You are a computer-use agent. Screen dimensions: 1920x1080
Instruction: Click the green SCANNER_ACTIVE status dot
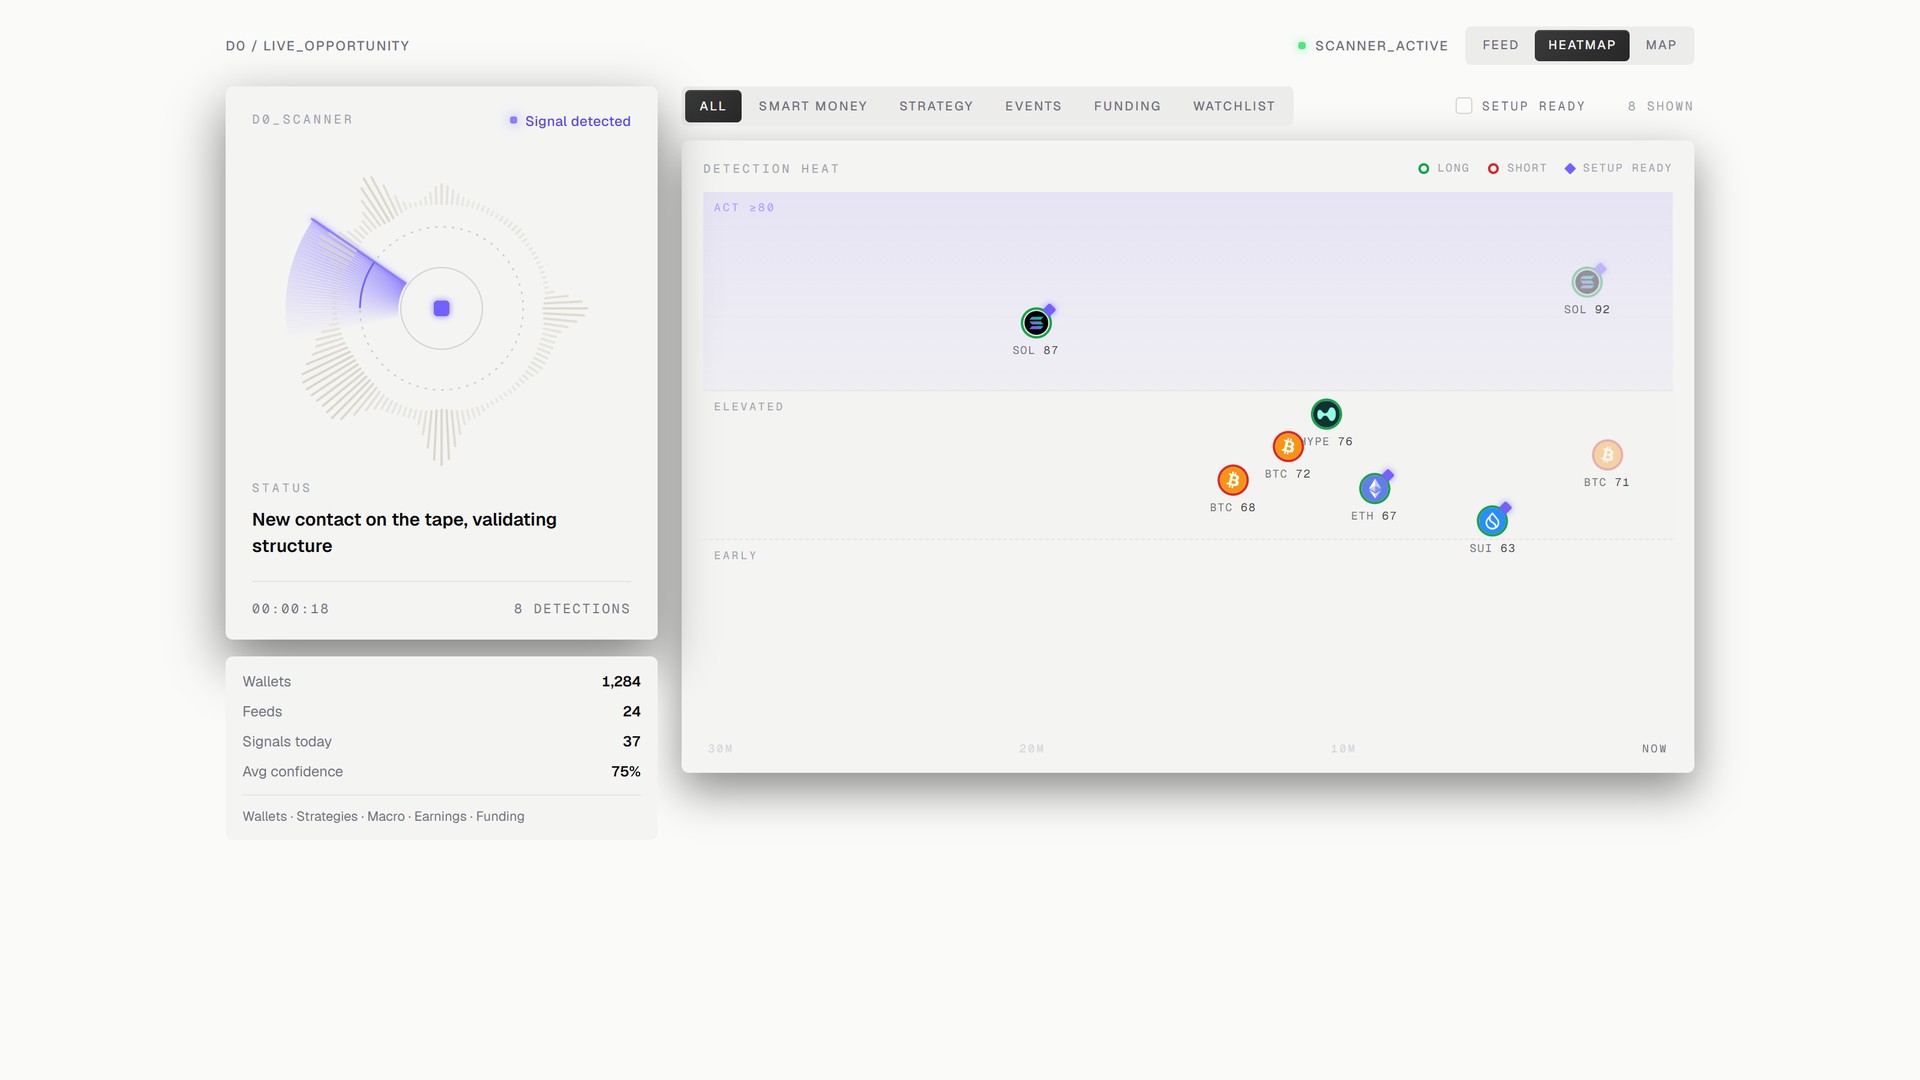tap(1302, 46)
